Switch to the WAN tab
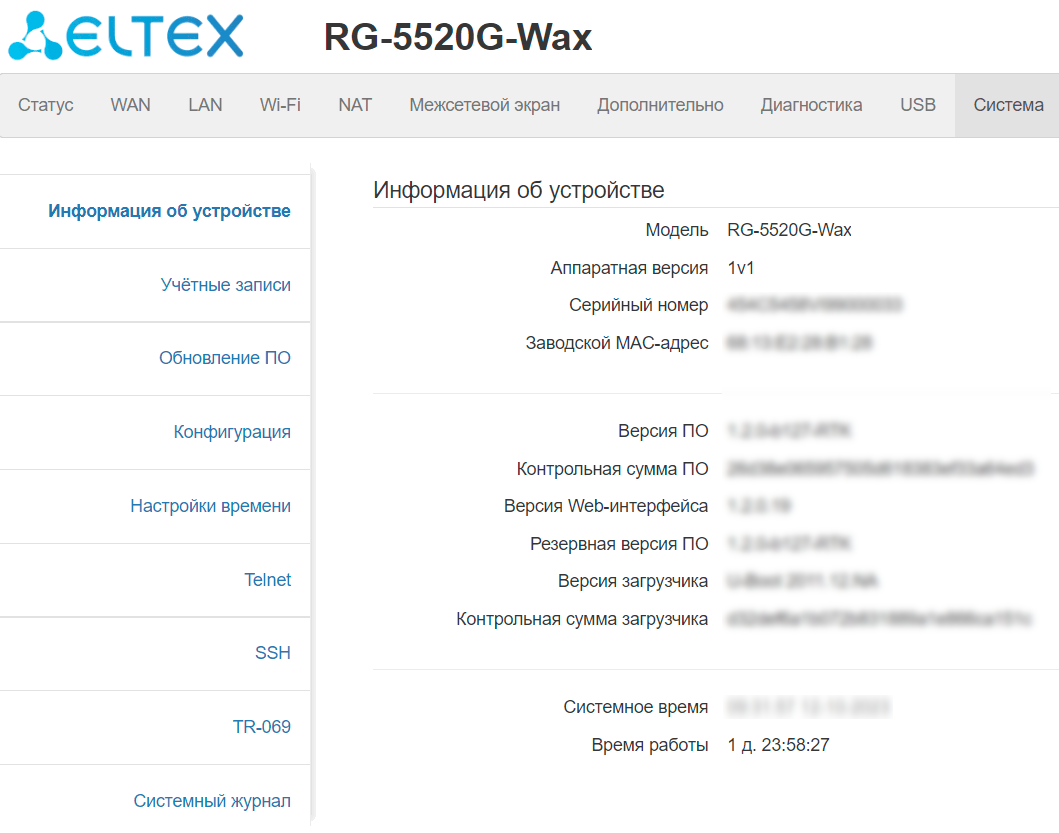 (x=130, y=105)
